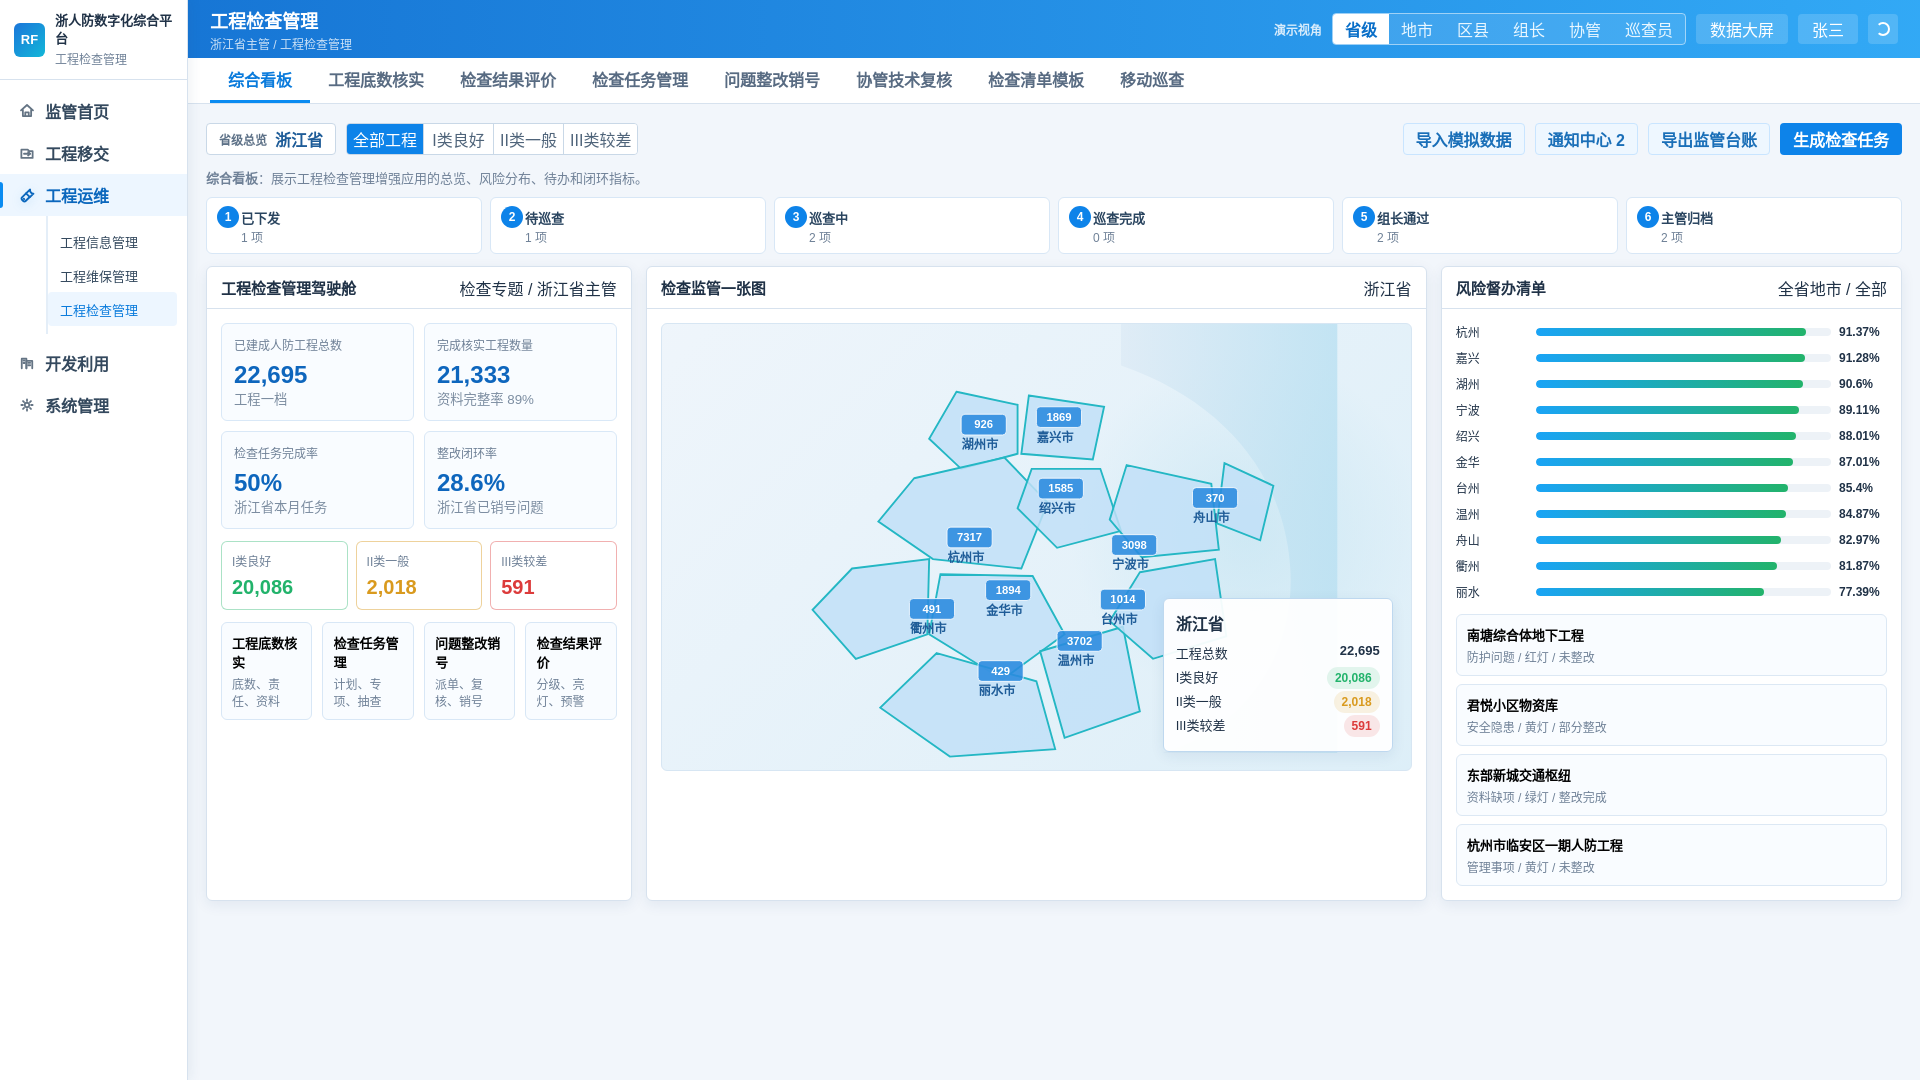1920x1080 pixels.
Task: Select the 全部工程 filter
Action: click(385, 139)
